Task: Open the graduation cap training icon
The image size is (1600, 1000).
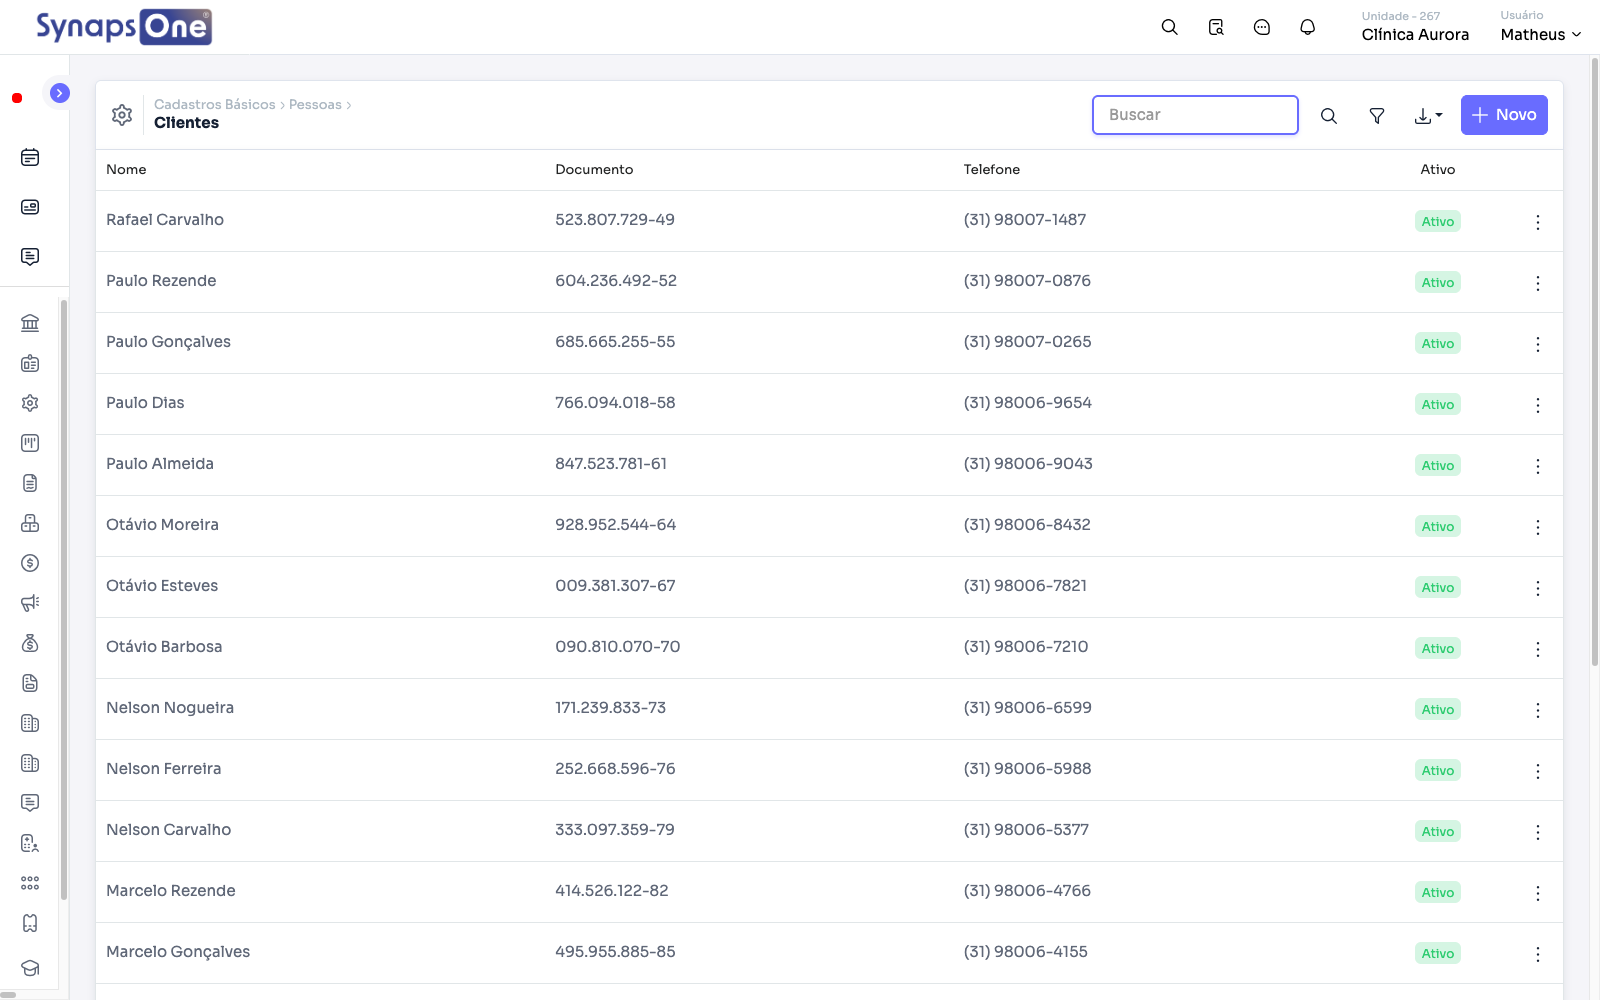Action: click(x=30, y=968)
